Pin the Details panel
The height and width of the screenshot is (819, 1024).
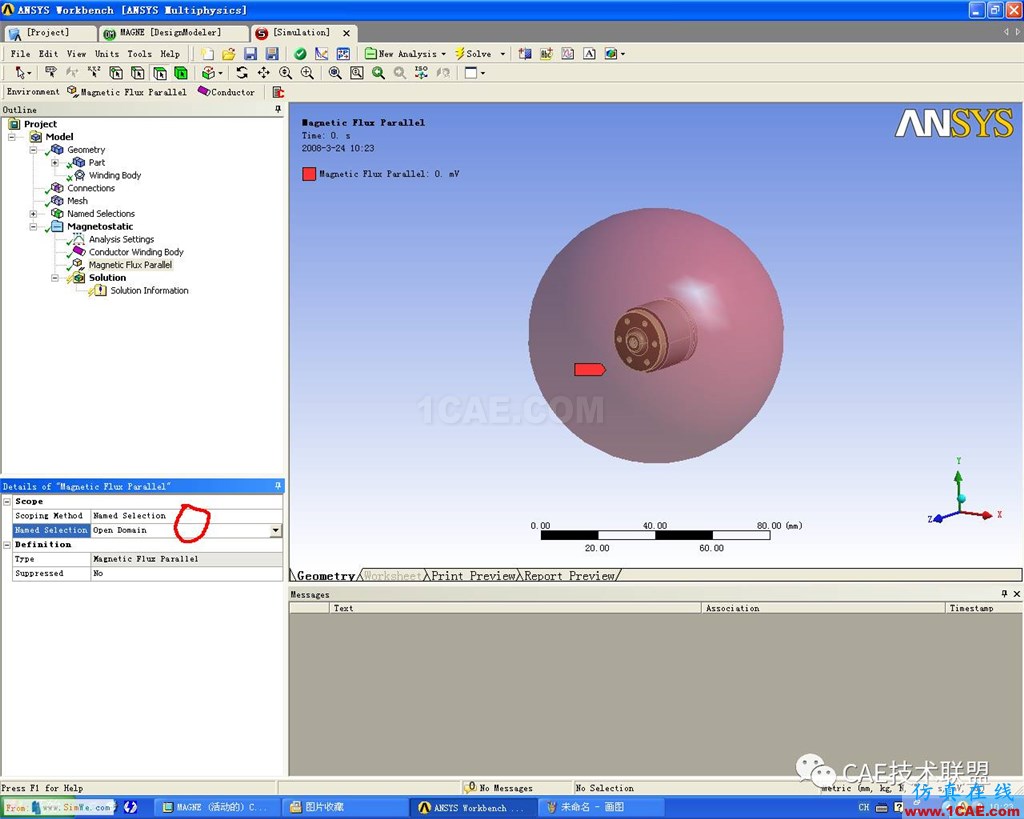[278, 486]
